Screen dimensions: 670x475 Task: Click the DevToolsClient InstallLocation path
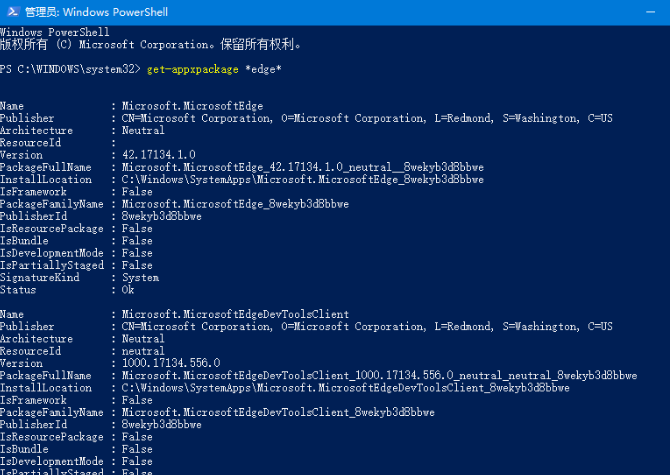(346, 388)
